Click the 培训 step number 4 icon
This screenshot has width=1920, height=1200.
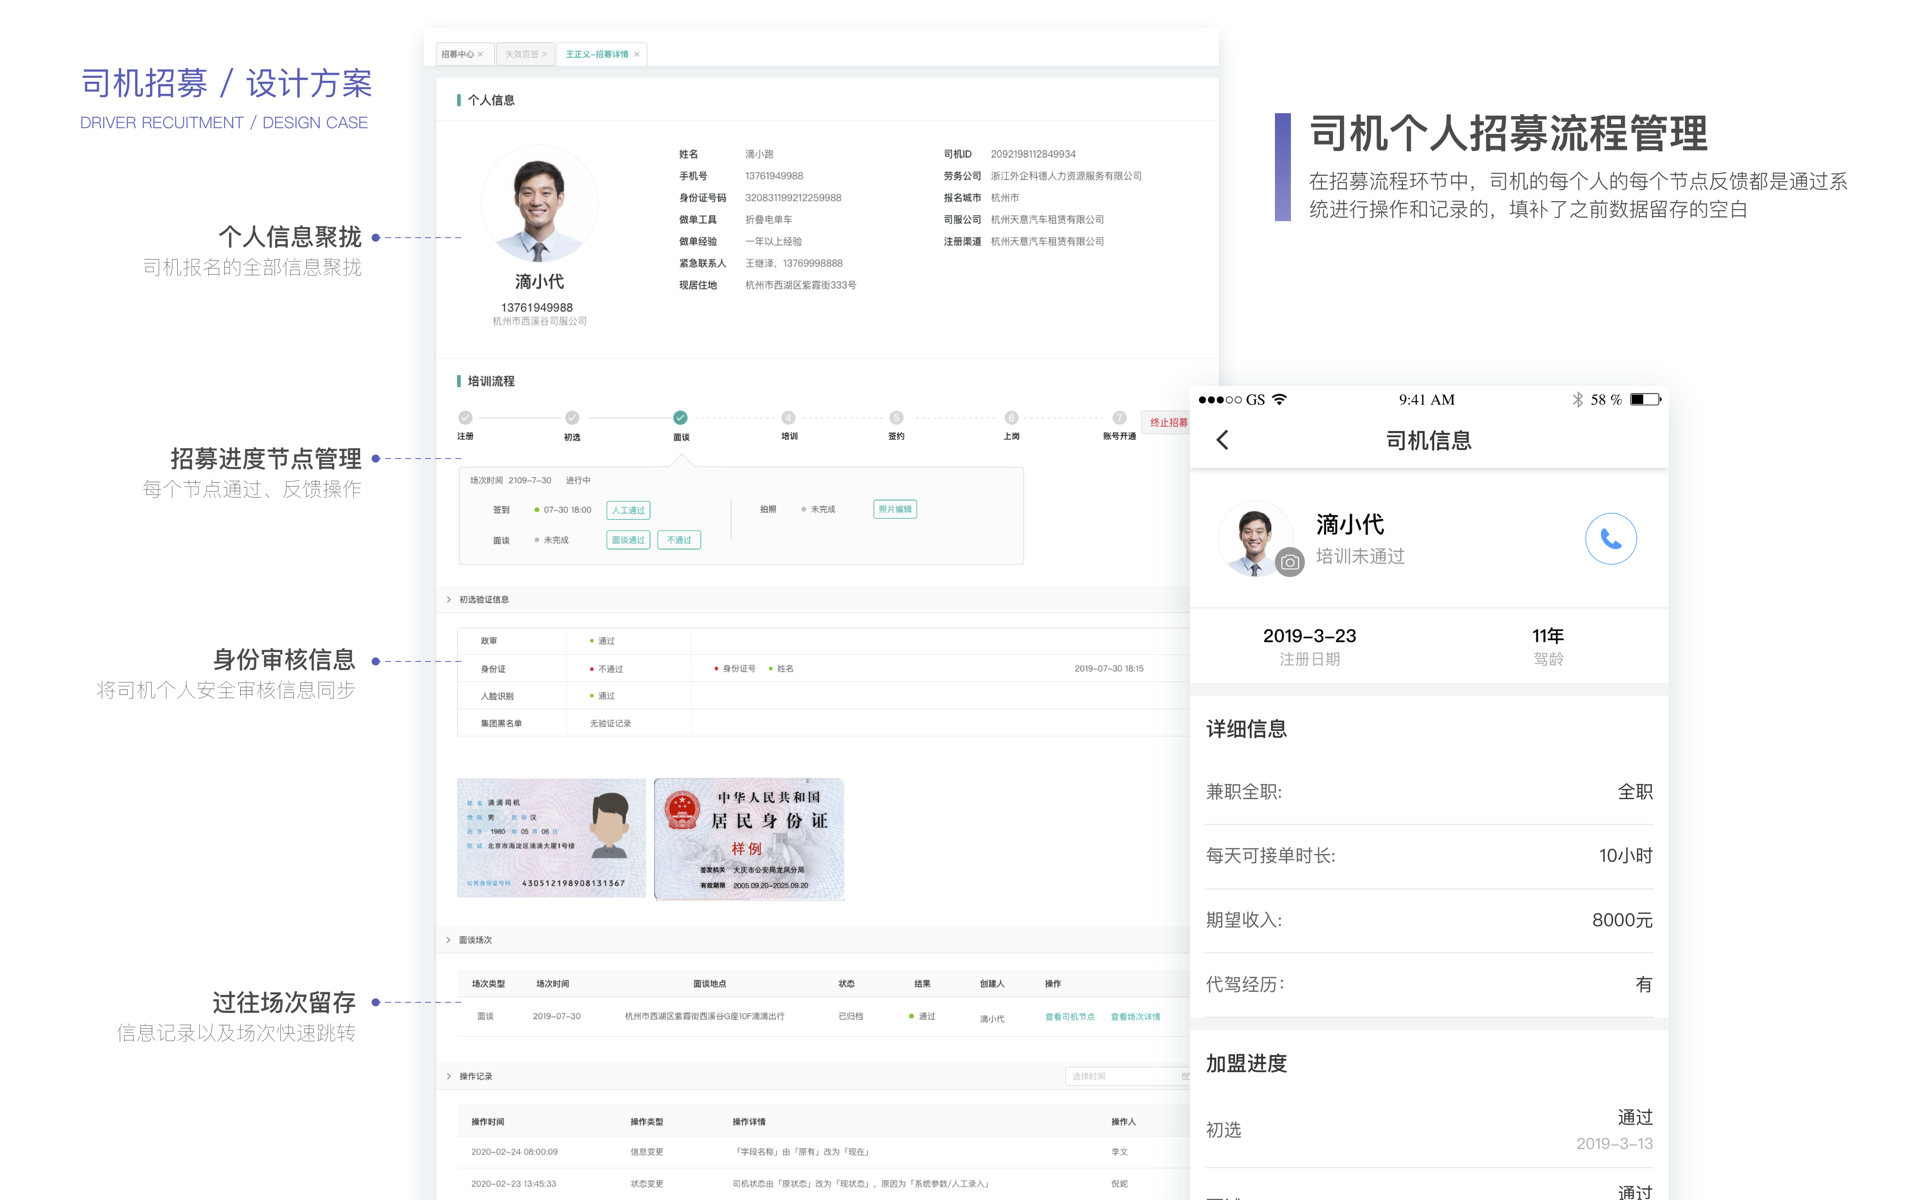coord(788,417)
